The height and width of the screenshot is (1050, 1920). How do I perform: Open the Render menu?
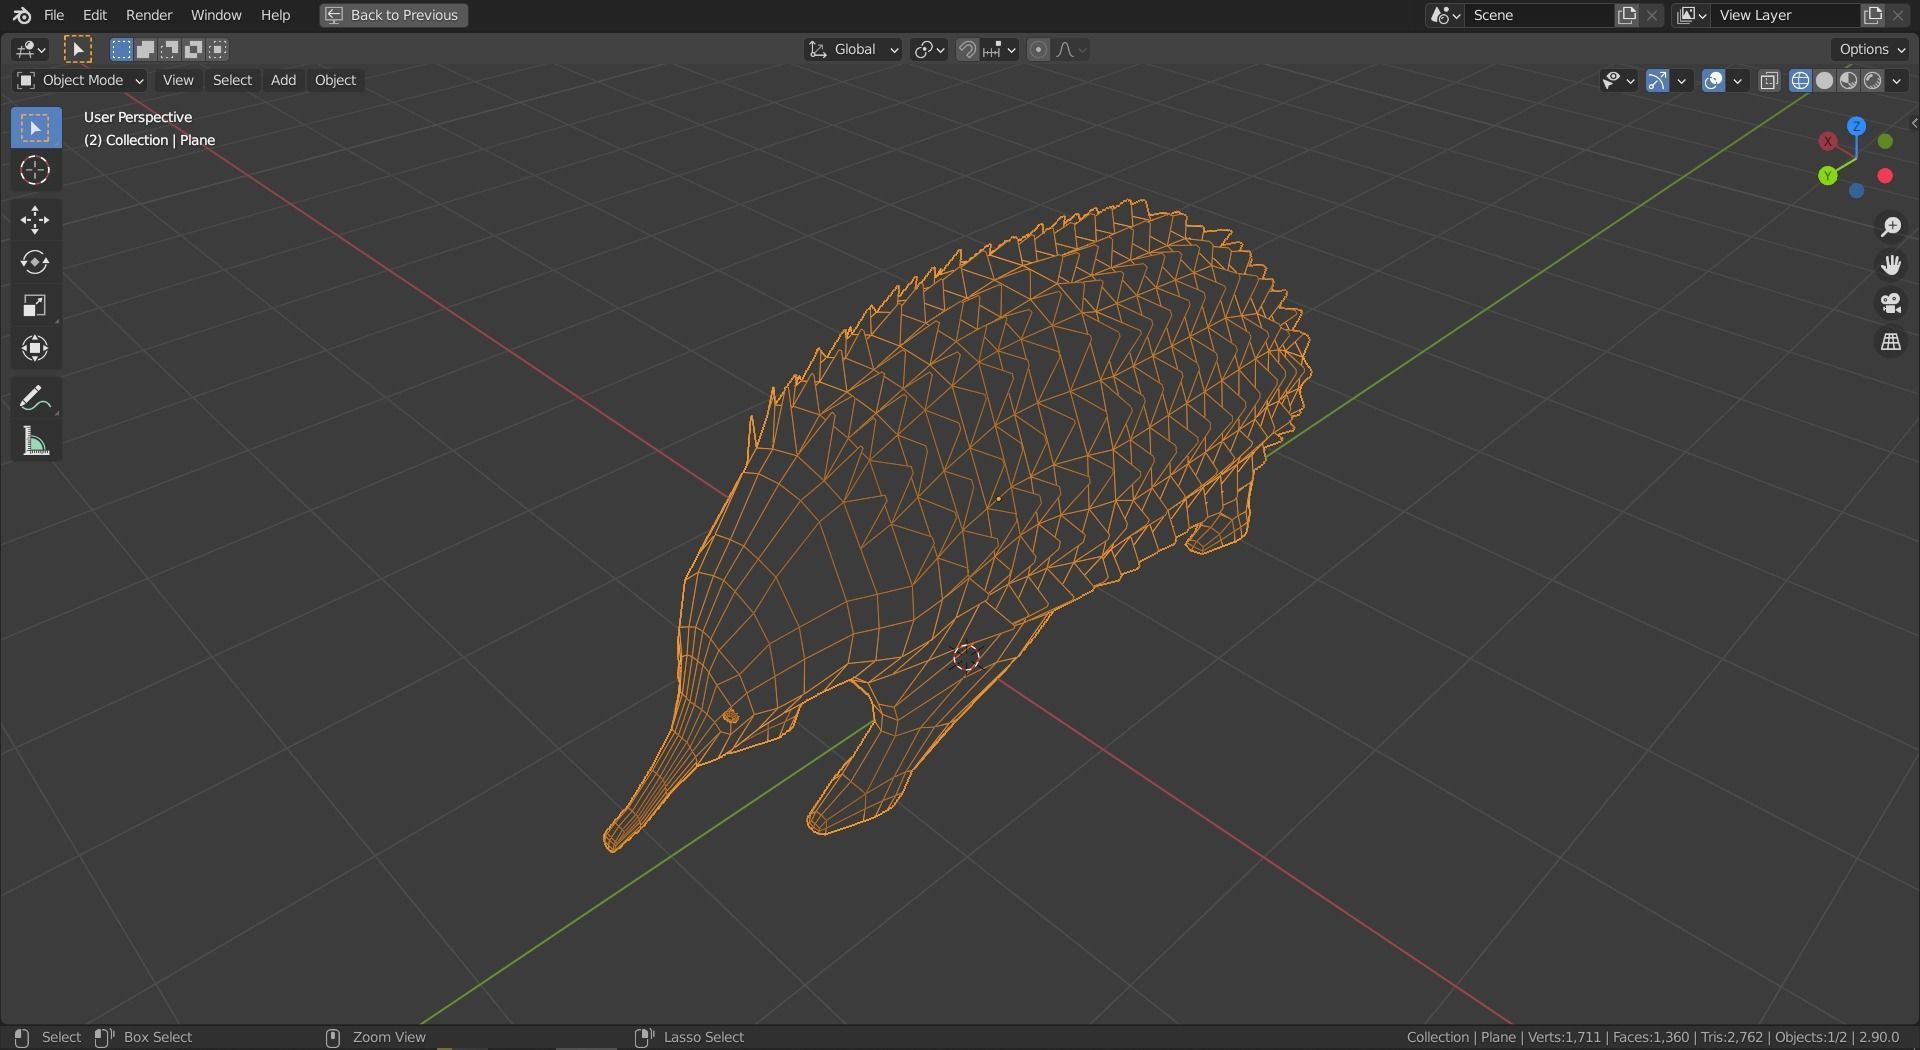(x=149, y=15)
